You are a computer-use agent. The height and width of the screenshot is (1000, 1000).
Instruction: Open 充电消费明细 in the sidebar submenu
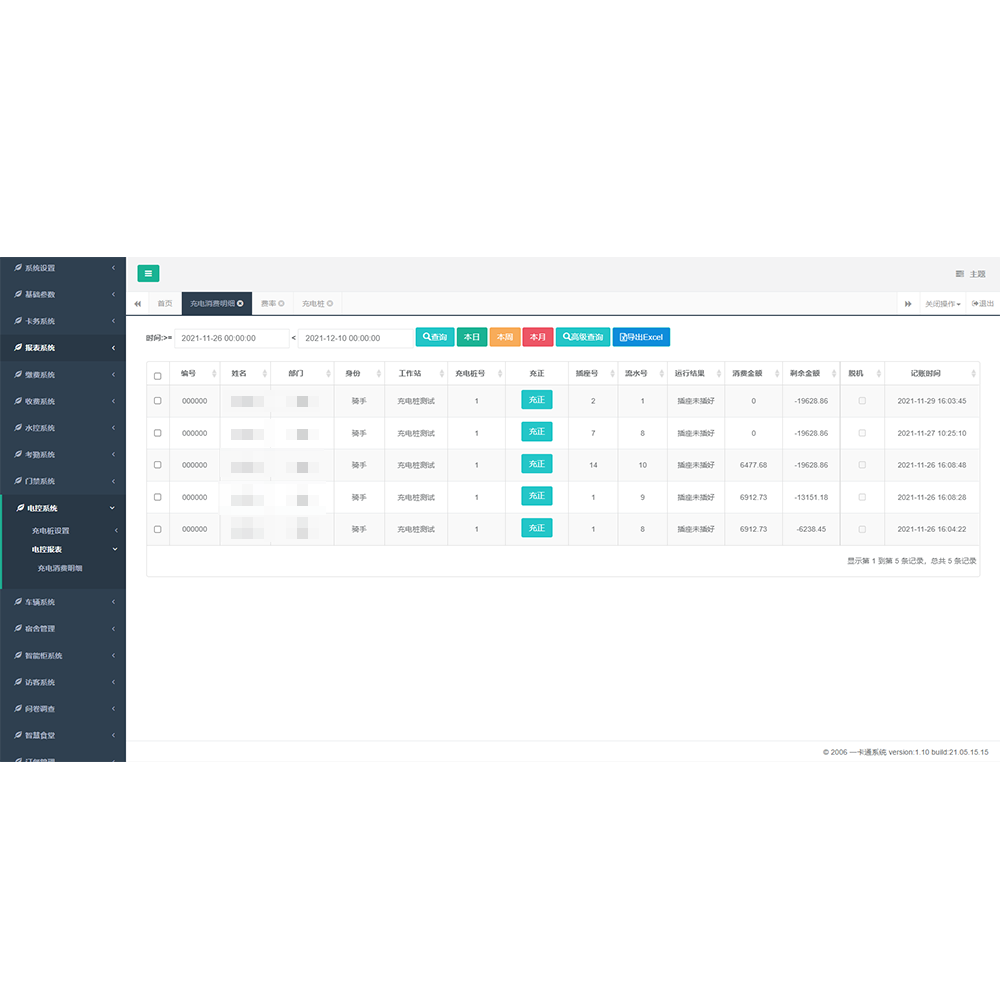[60, 568]
